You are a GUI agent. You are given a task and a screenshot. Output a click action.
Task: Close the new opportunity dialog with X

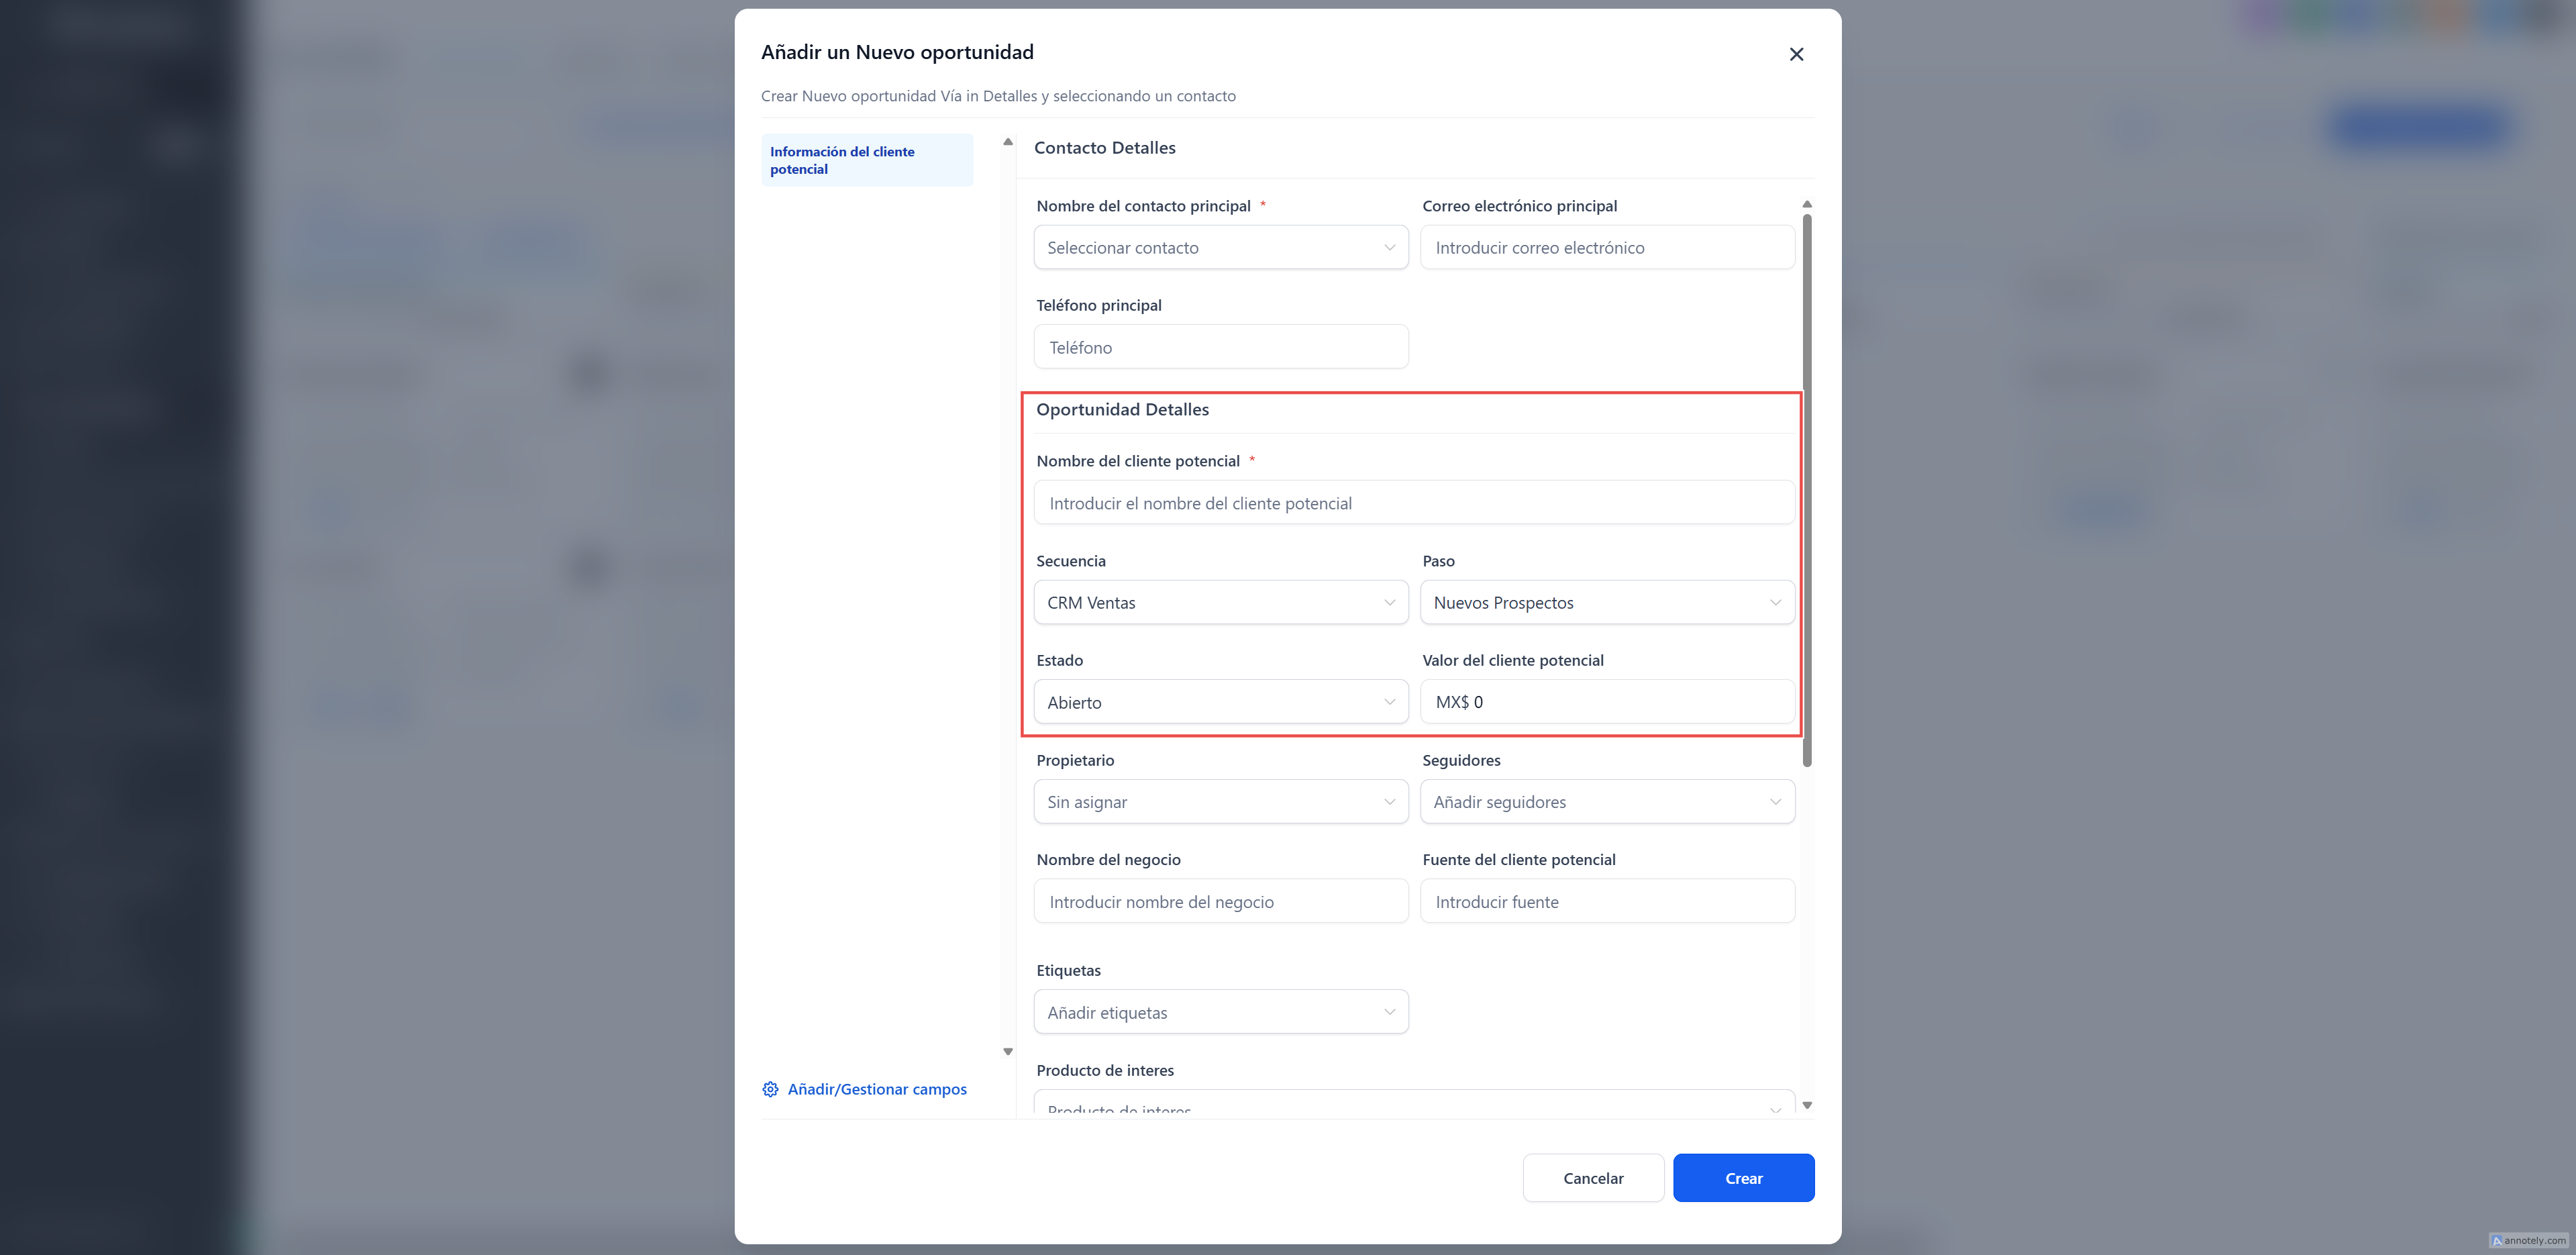pos(1796,54)
